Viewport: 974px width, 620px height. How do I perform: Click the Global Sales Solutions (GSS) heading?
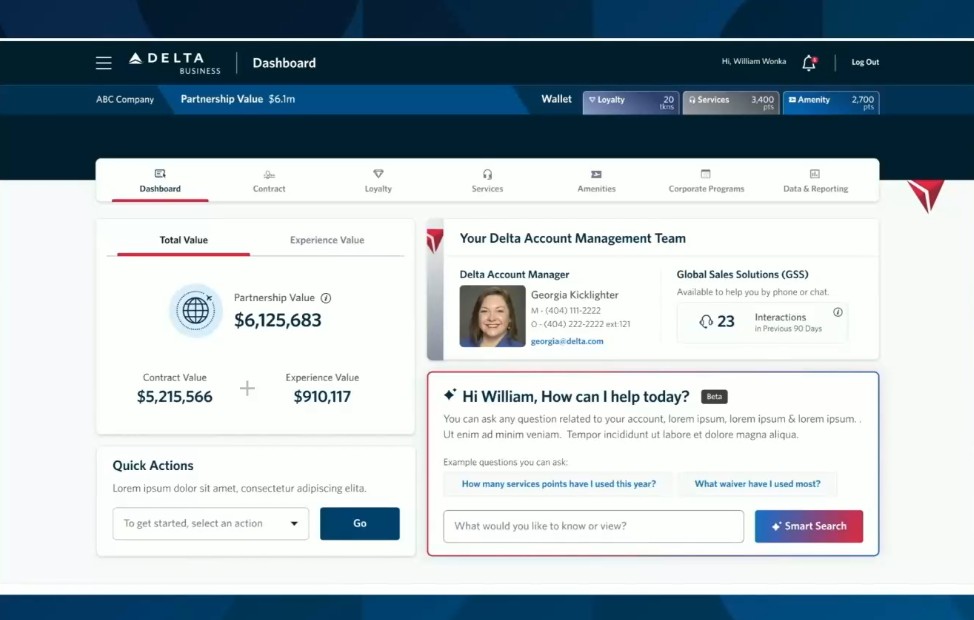click(742, 275)
